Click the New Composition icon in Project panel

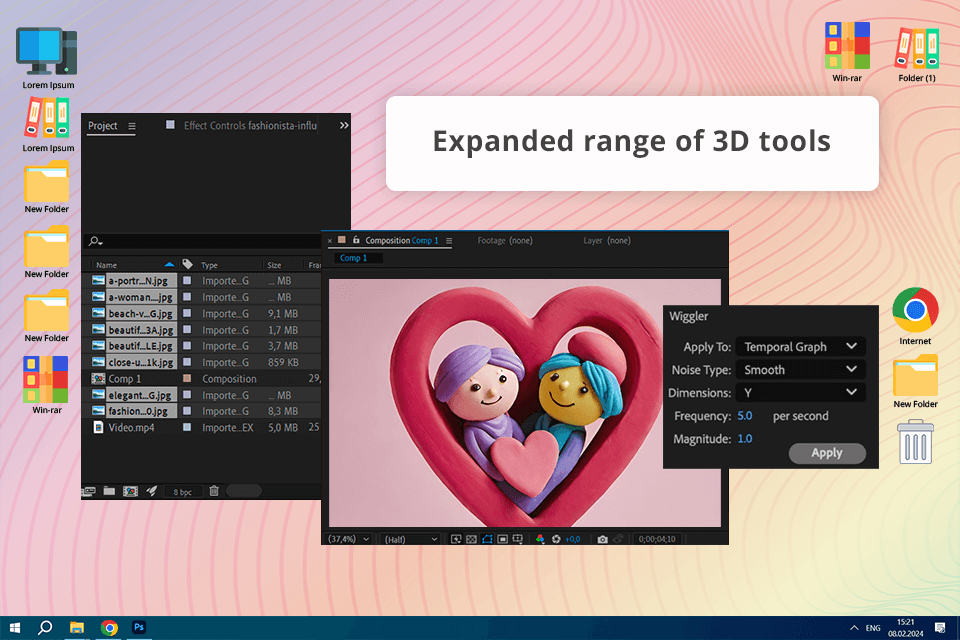pos(130,491)
